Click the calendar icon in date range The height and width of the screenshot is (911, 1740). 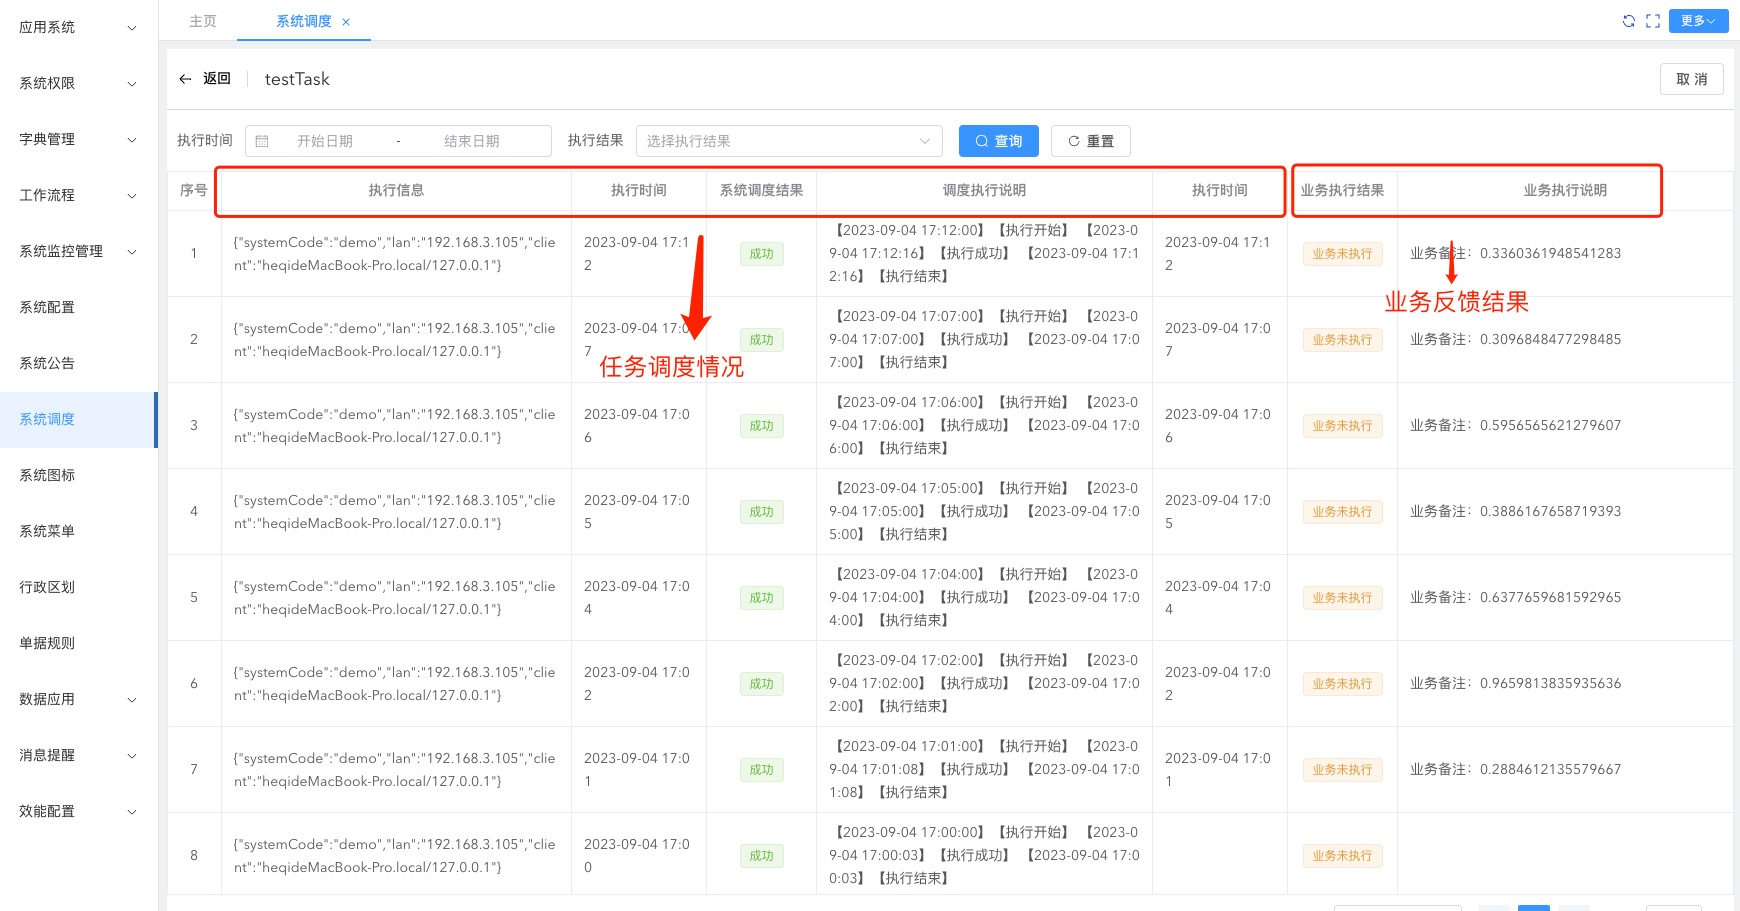(262, 141)
